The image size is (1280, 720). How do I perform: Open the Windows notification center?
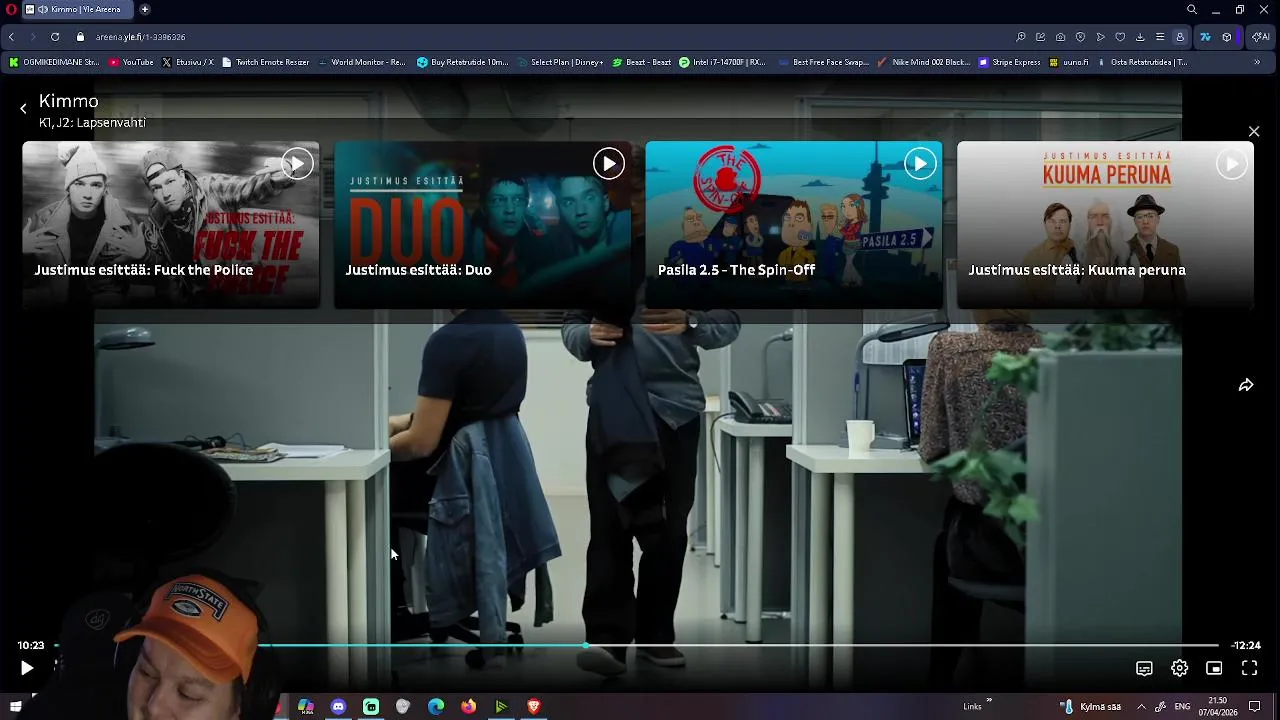1255,706
